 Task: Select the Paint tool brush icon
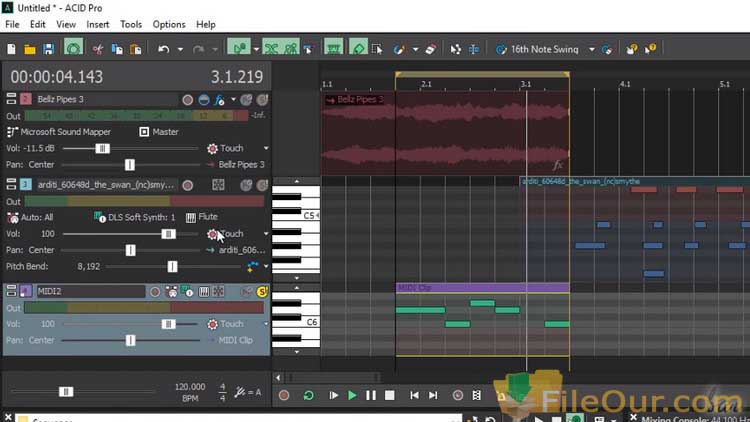pos(399,49)
